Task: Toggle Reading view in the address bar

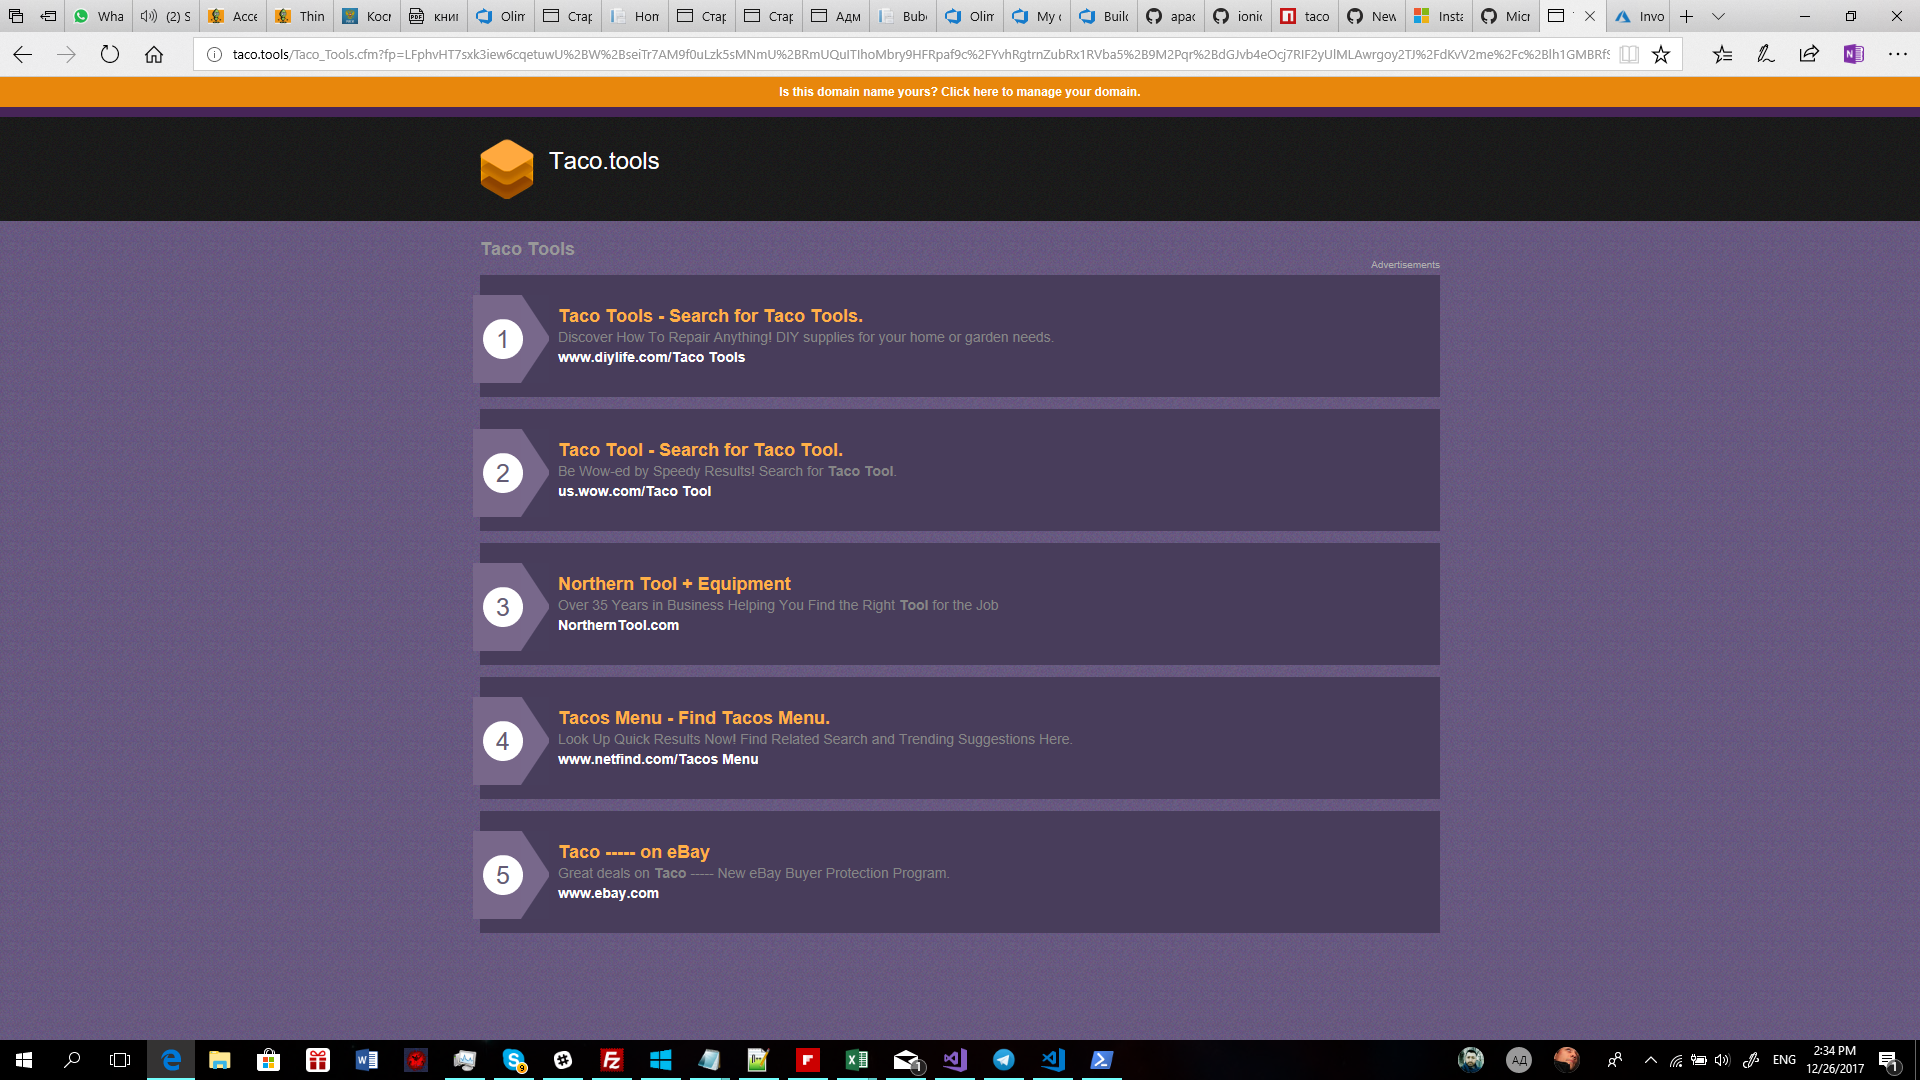Action: 1627,54
